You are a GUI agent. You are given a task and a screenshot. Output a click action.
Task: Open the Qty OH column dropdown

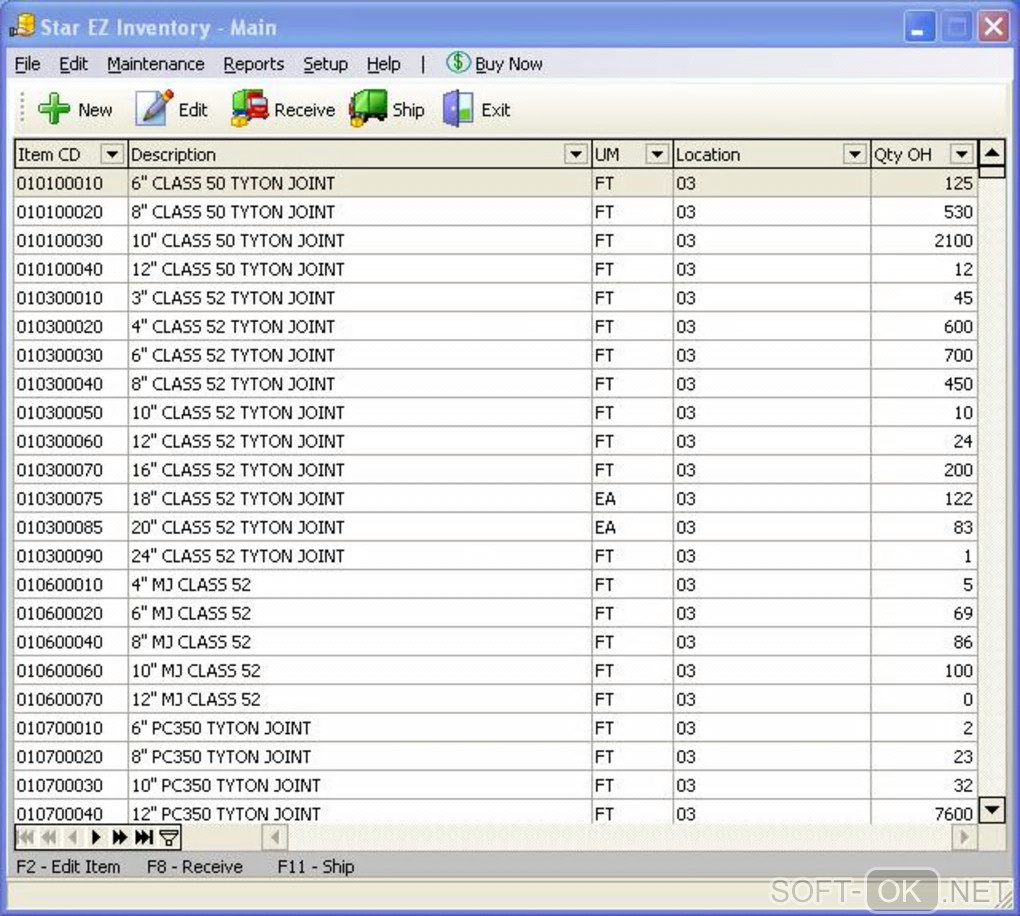[961, 155]
